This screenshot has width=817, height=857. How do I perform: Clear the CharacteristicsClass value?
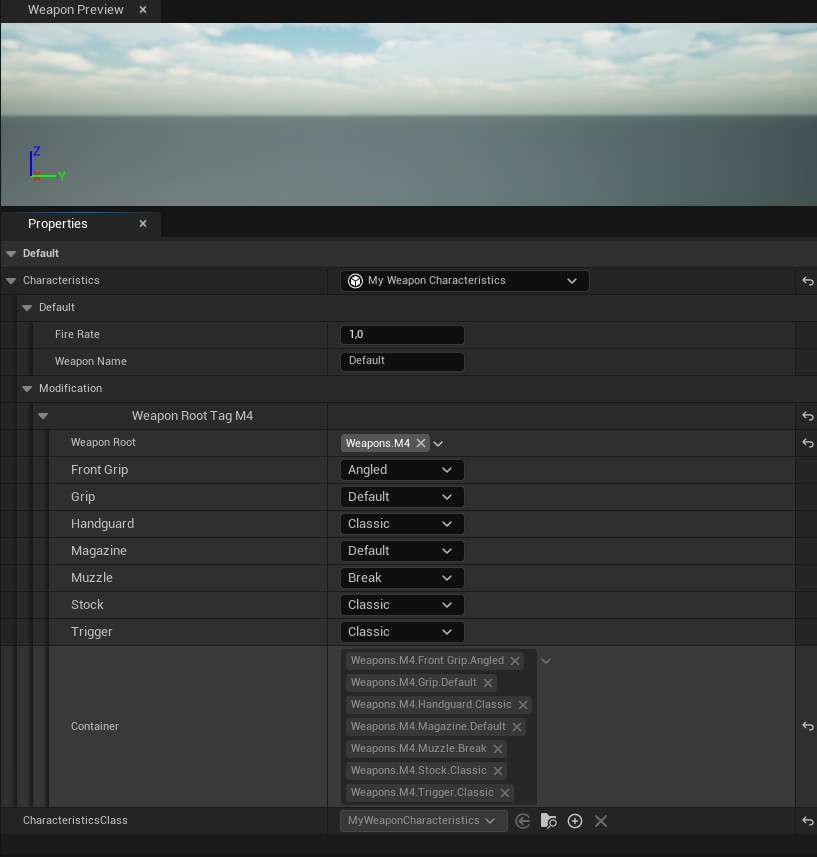[x=601, y=821]
